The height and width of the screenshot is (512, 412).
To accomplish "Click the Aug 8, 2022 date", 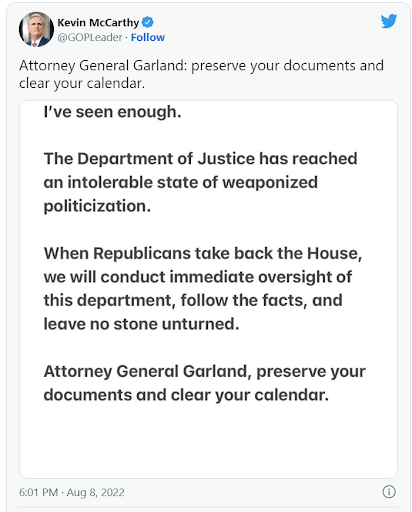I will [x=95, y=492].
